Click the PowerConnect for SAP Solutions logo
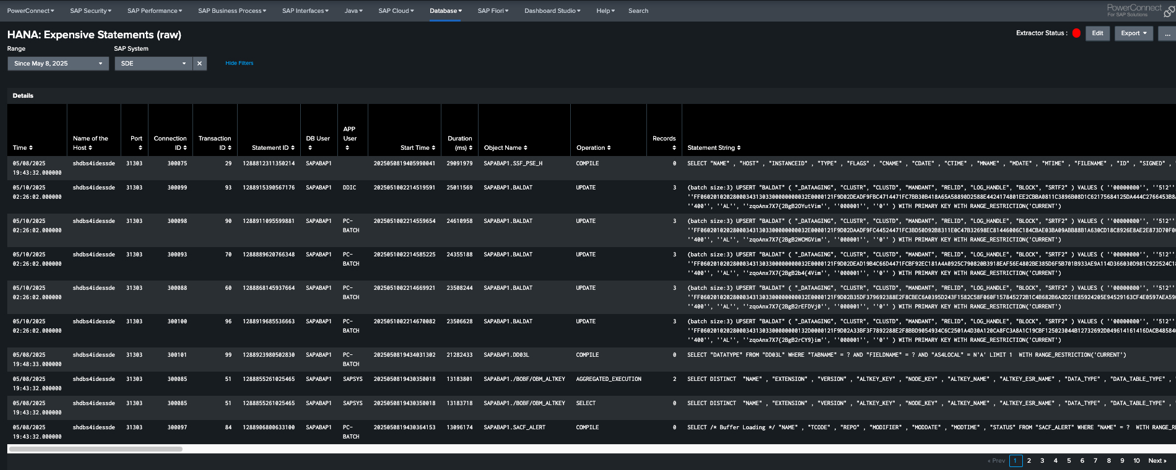 1140,11
